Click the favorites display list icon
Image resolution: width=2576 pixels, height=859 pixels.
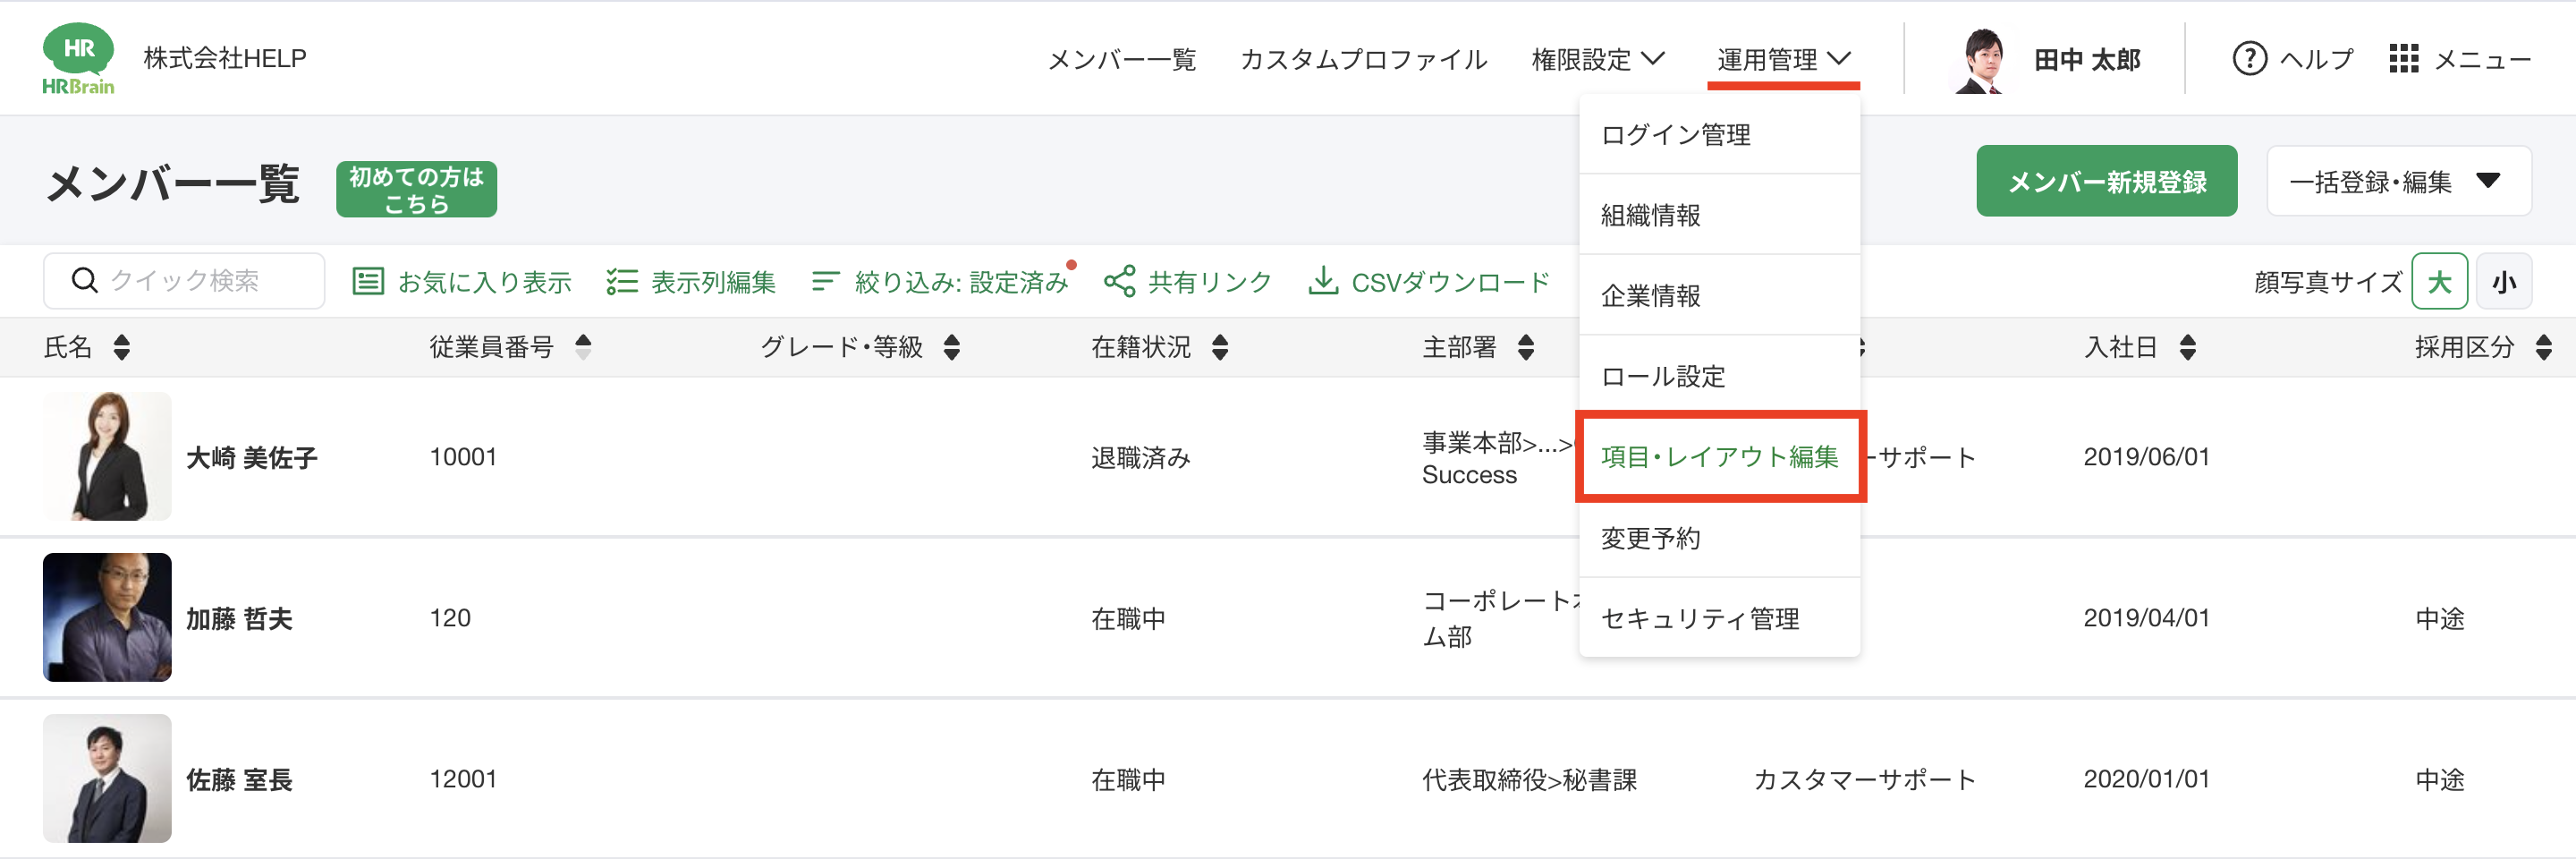(x=368, y=282)
